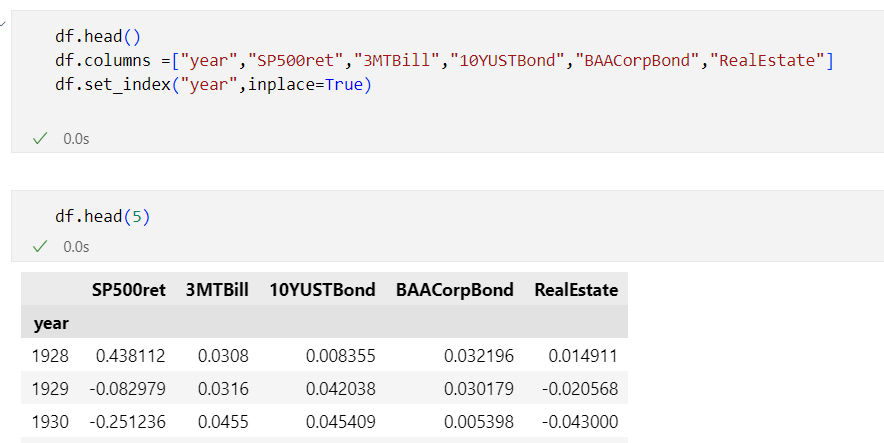Click the year index label in output table
Viewport: 884px width, 443px height.
click(x=51, y=324)
